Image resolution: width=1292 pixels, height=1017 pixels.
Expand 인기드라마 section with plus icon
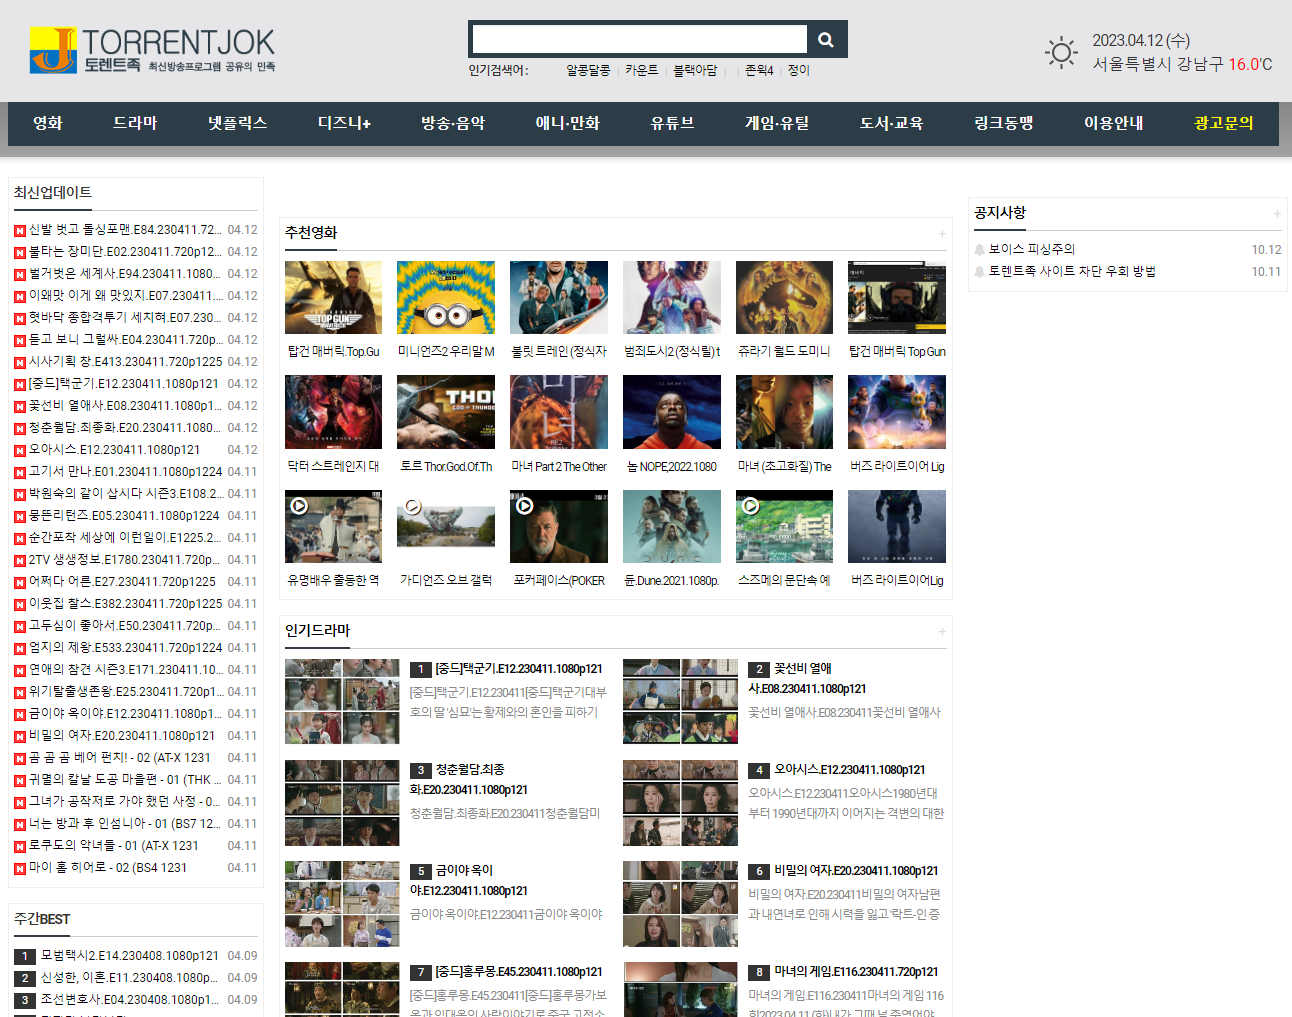tap(942, 631)
